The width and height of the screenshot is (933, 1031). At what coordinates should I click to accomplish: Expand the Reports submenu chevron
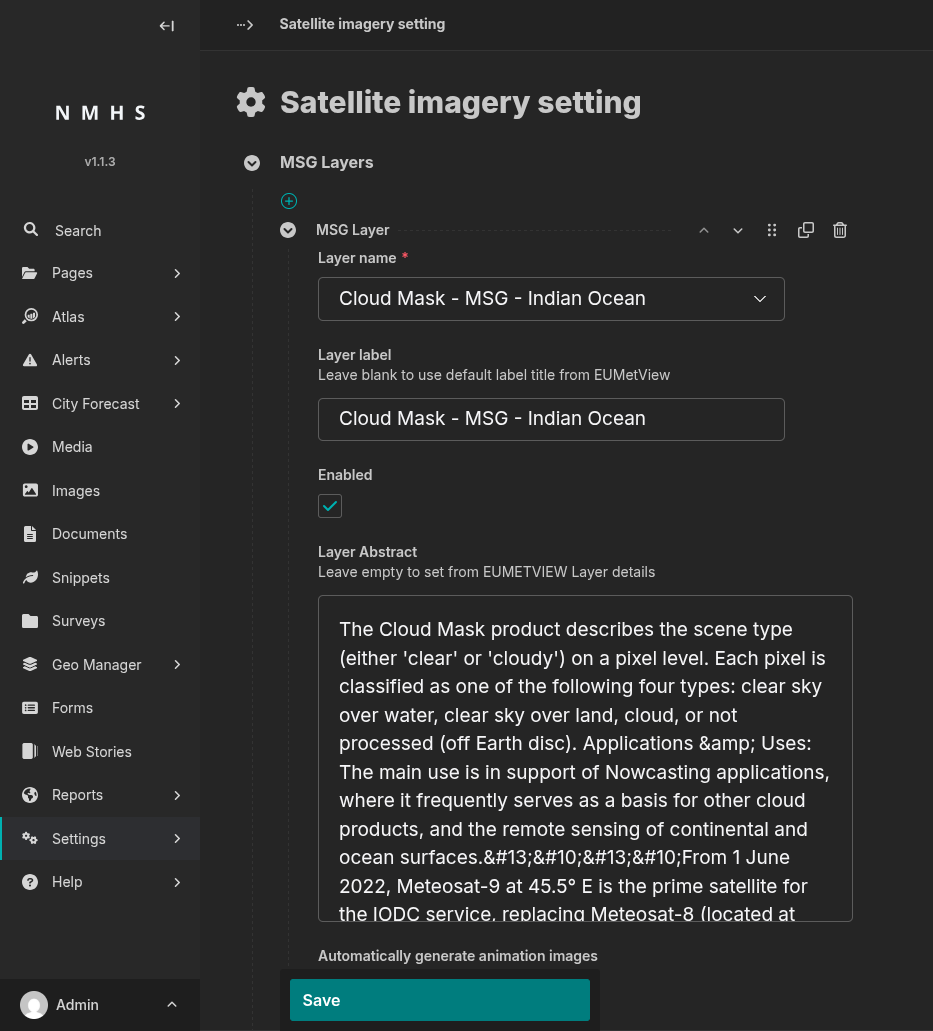coord(177,795)
